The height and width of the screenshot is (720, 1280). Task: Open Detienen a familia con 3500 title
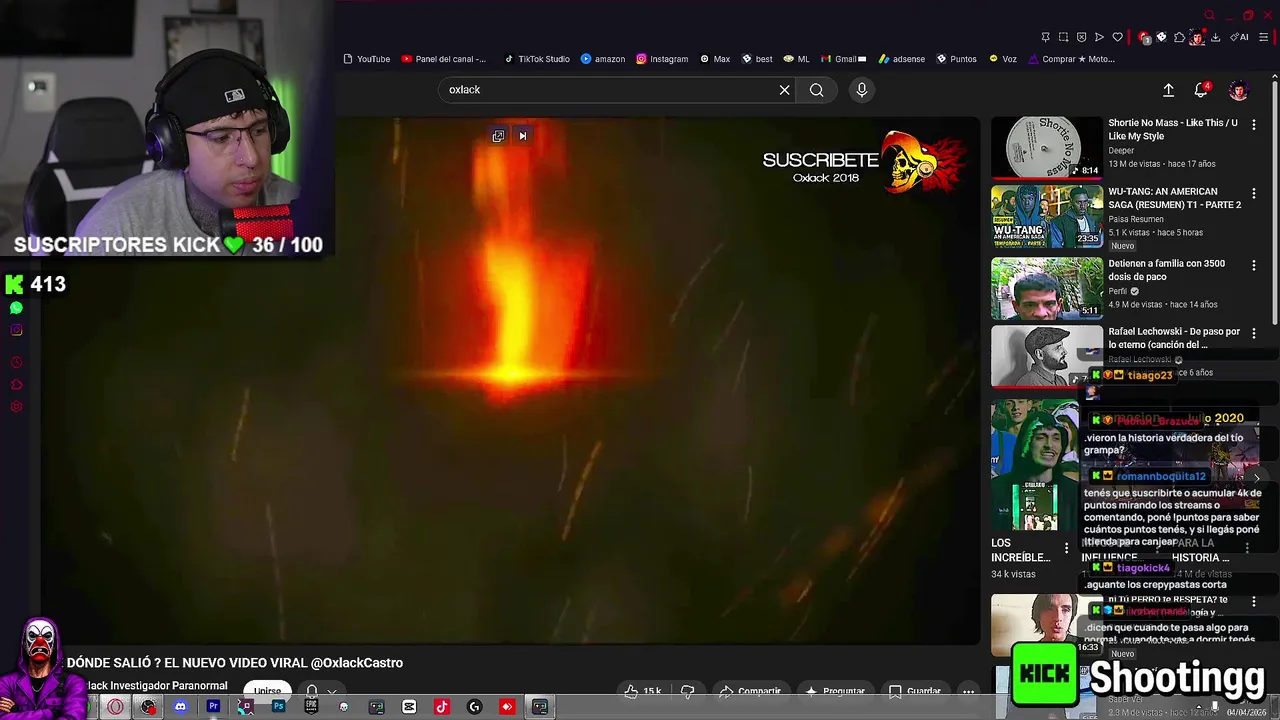(x=1166, y=270)
